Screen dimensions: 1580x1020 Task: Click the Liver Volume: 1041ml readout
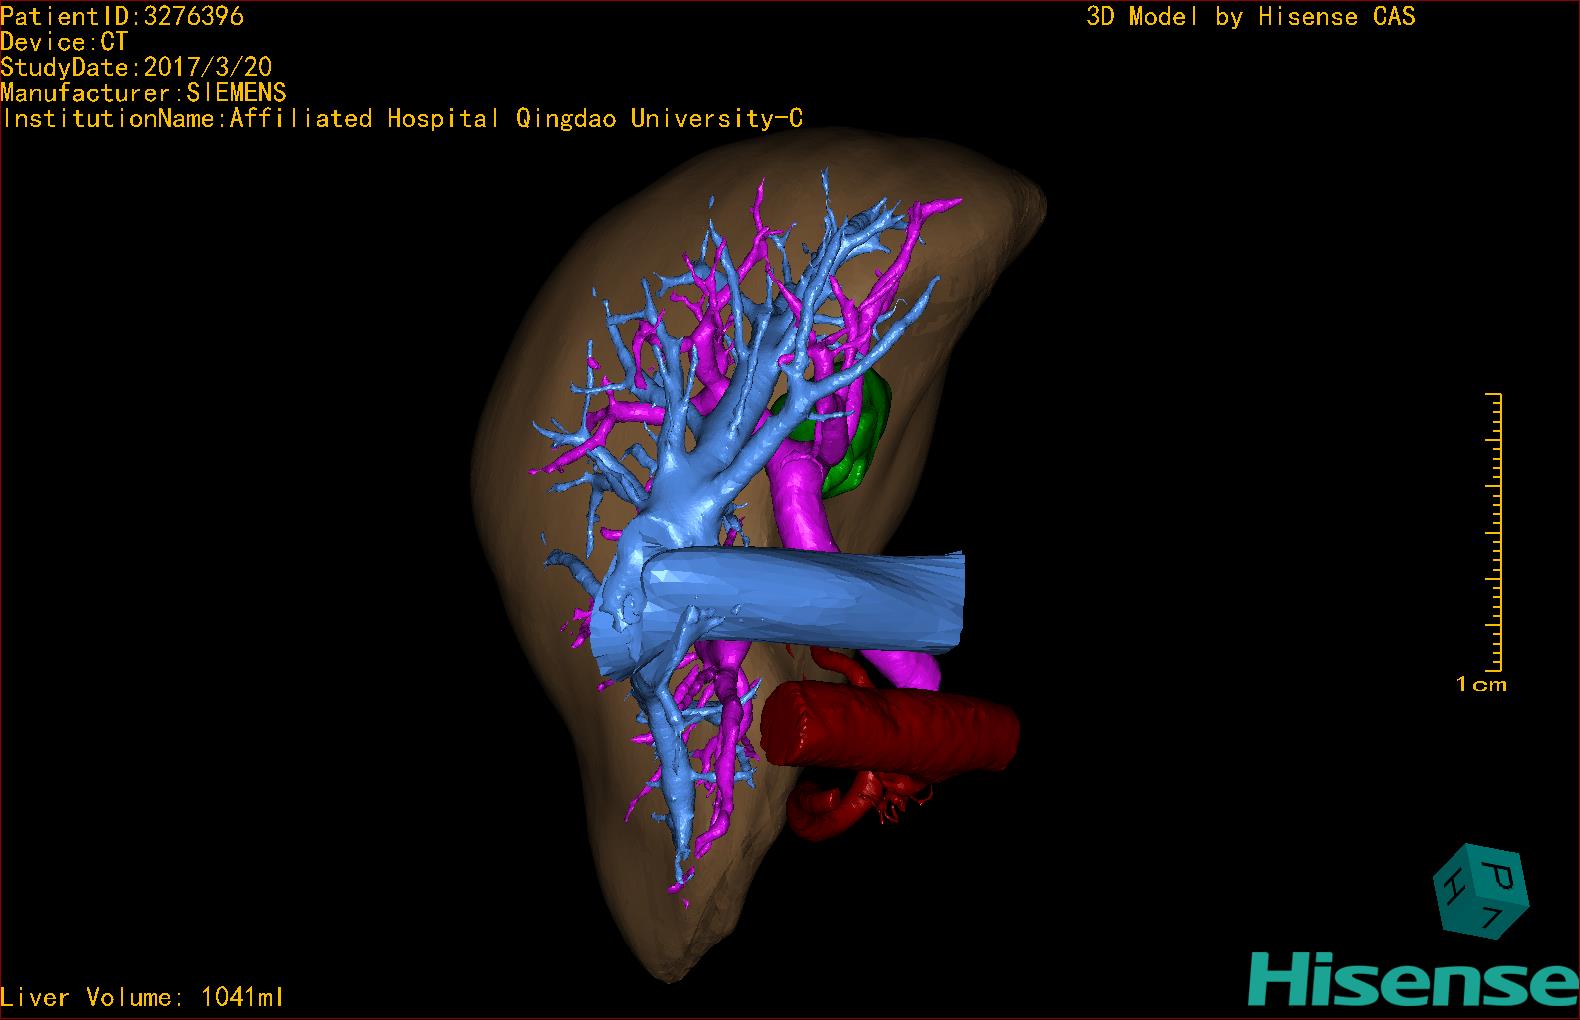point(142,997)
